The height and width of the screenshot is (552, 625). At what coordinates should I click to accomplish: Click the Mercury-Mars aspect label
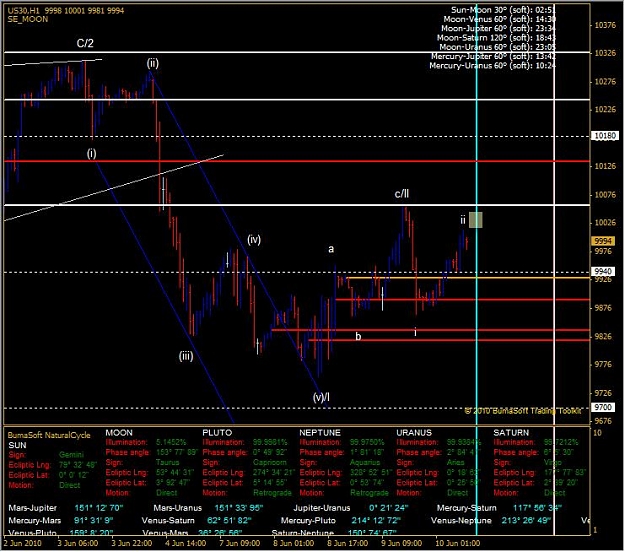pos(35,521)
